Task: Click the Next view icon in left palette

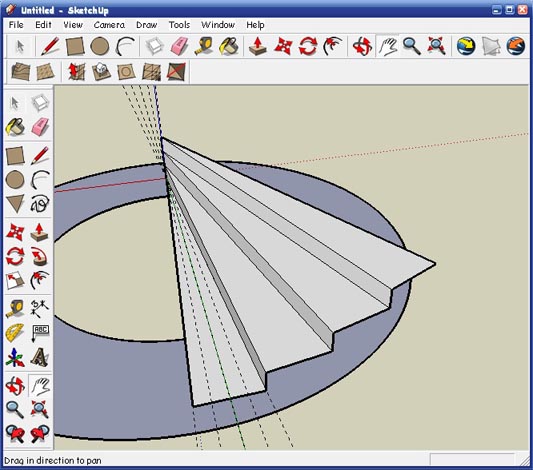Action: 40,434
